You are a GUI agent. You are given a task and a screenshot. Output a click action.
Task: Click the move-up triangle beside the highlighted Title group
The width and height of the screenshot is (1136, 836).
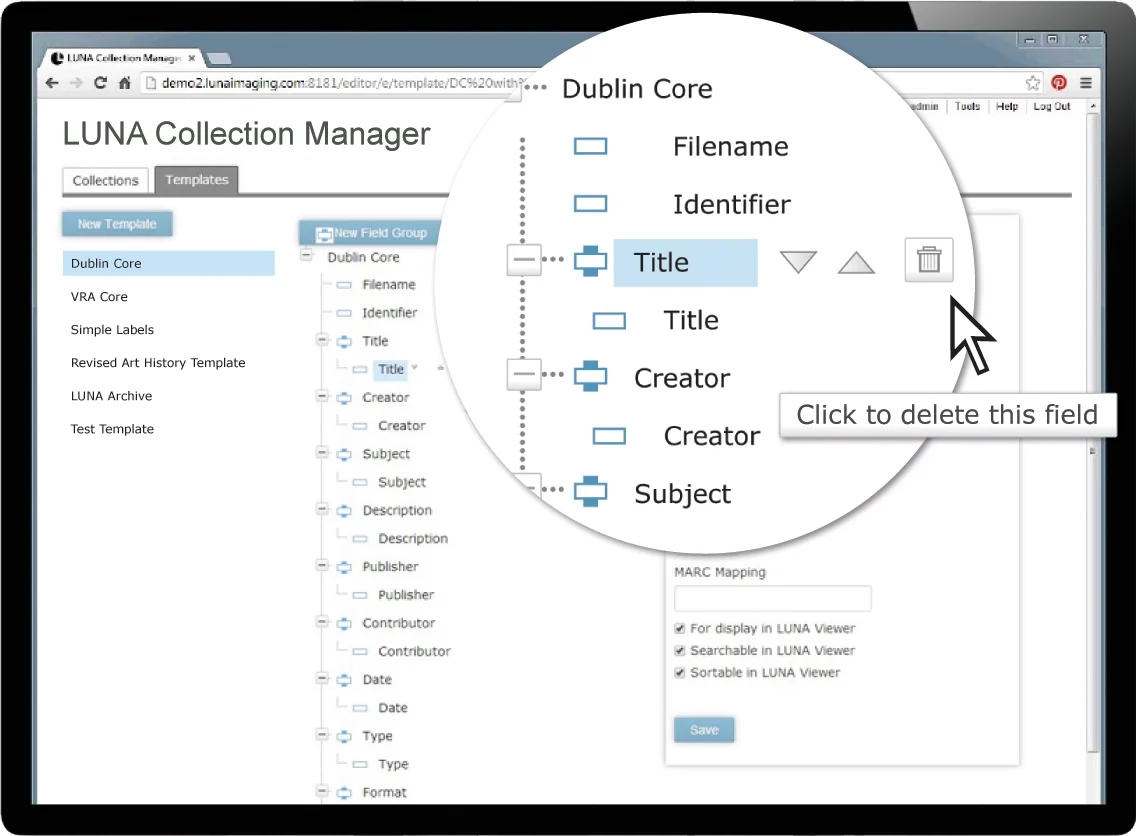(856, 262)
